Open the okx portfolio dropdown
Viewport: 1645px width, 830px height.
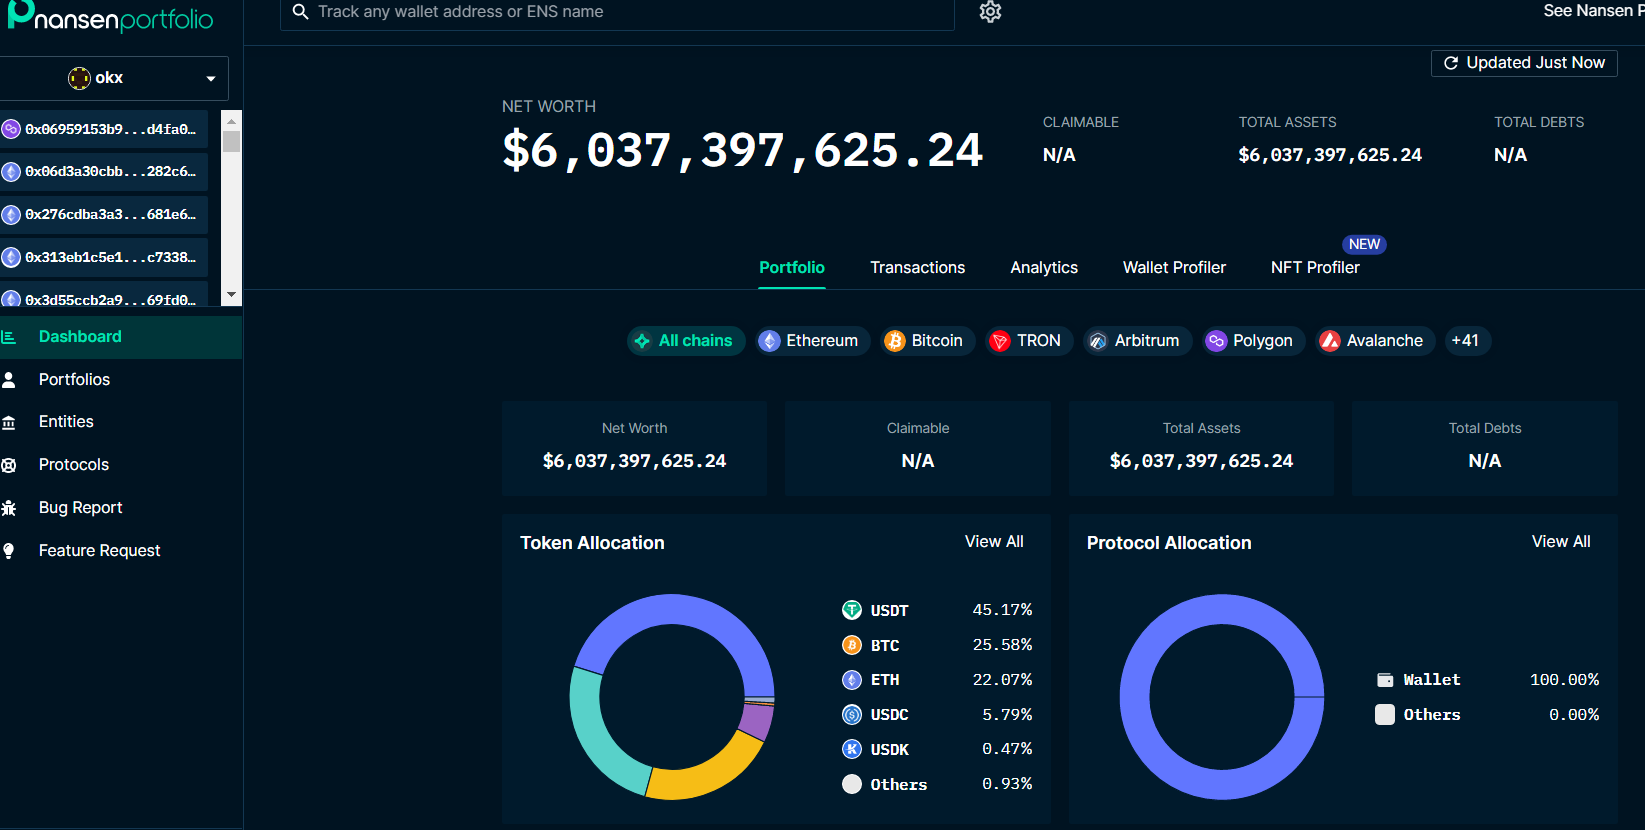[114, 78]
